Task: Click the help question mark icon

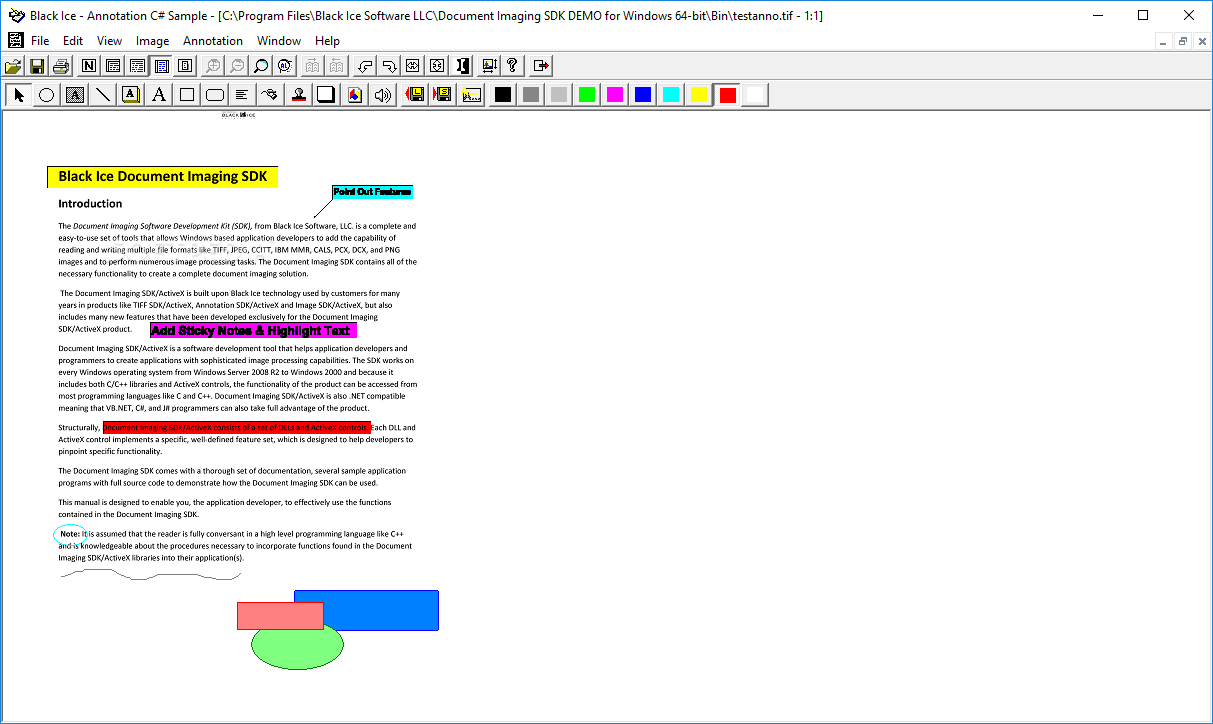Action: (512, 66)
